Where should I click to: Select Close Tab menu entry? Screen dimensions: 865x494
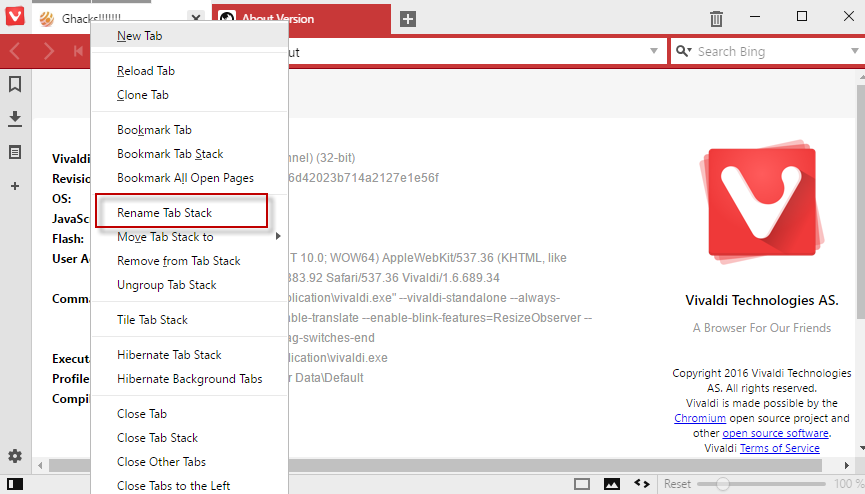point(189,413)
